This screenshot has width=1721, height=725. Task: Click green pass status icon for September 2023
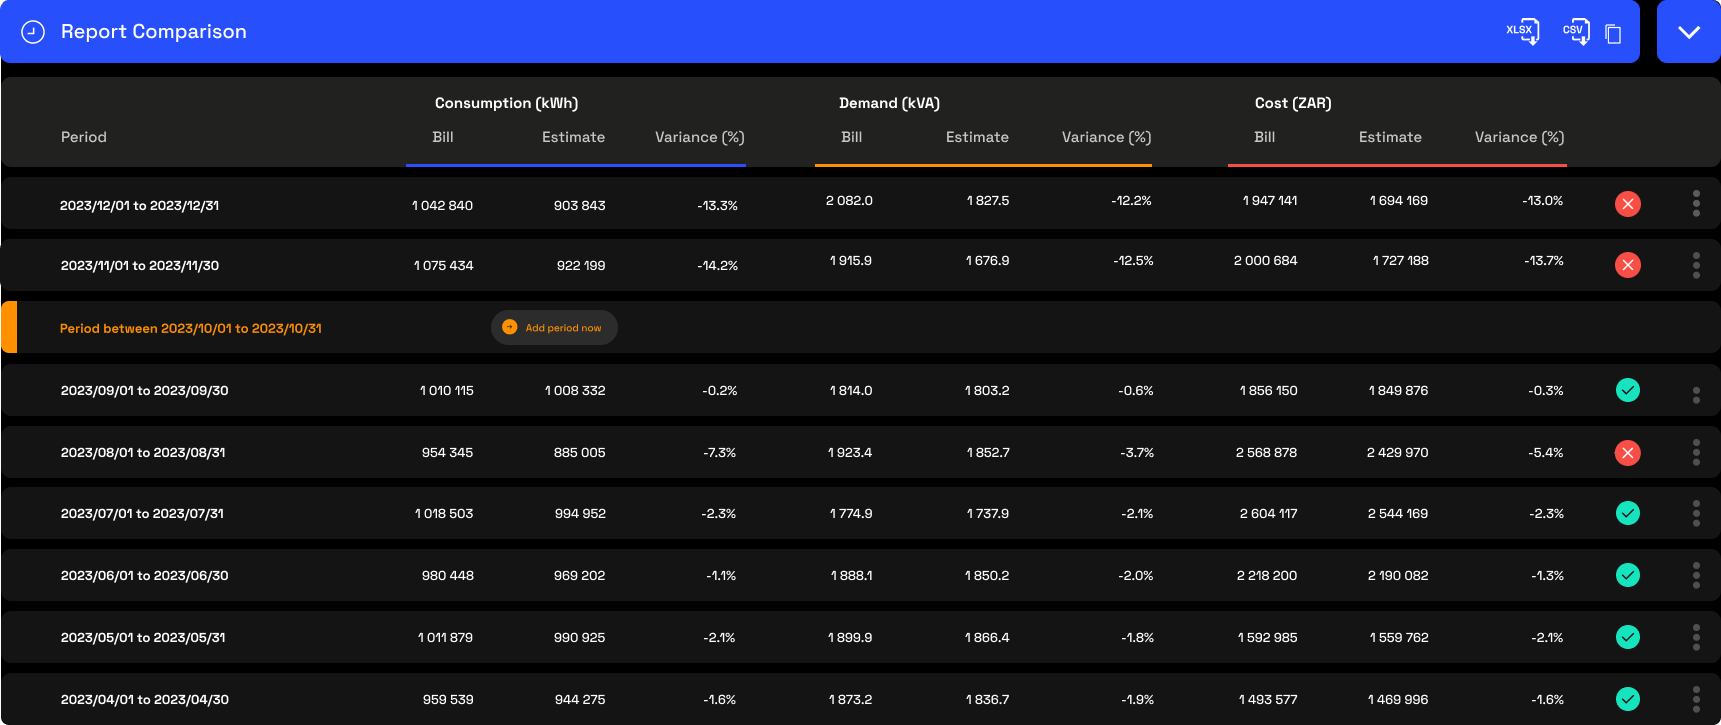(x=1628, y=390)
